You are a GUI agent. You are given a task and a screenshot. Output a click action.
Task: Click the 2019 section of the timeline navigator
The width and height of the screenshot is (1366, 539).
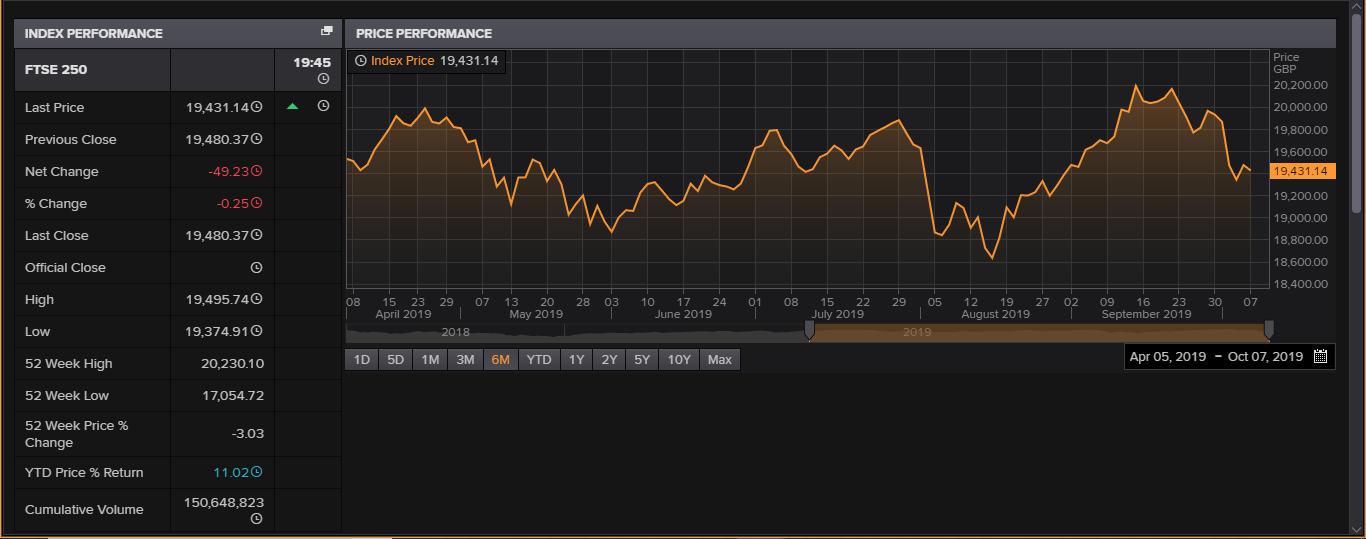(917, 332)
